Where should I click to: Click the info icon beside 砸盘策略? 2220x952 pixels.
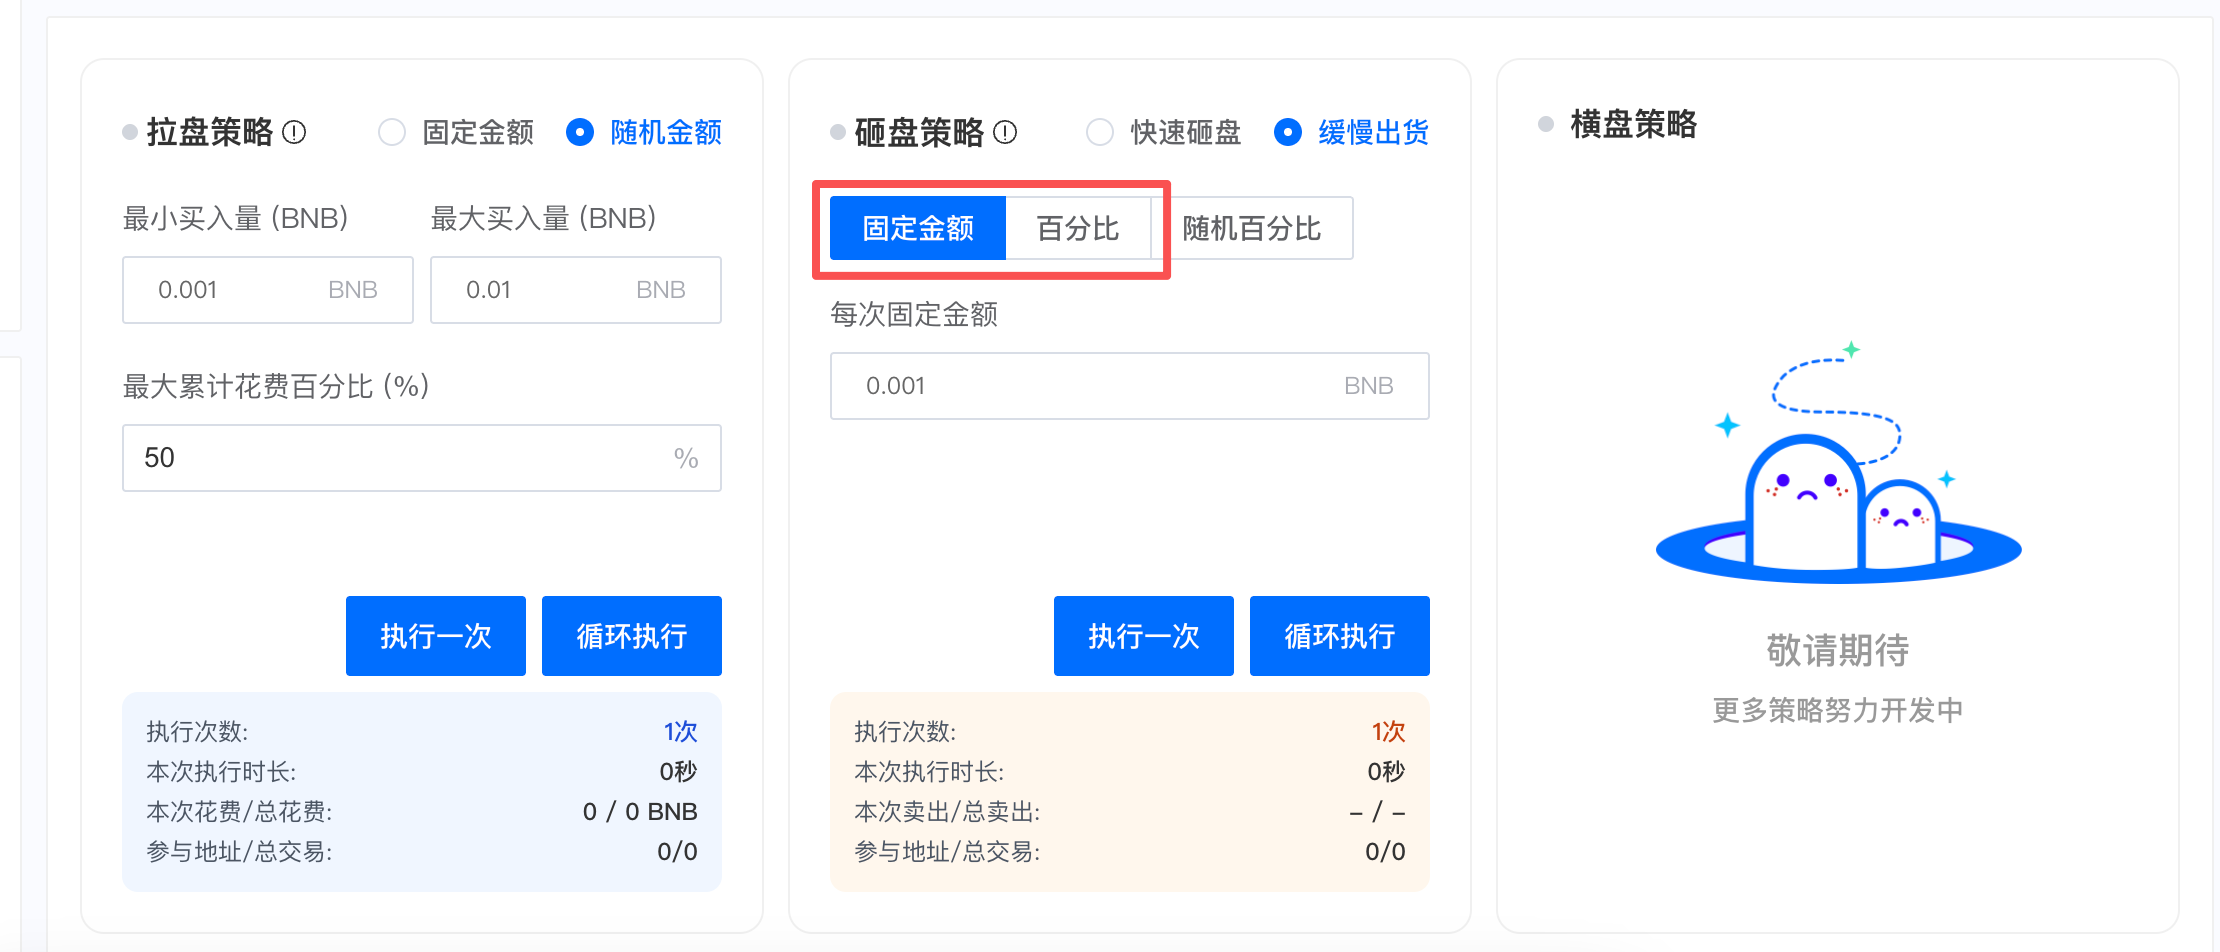1005,132
